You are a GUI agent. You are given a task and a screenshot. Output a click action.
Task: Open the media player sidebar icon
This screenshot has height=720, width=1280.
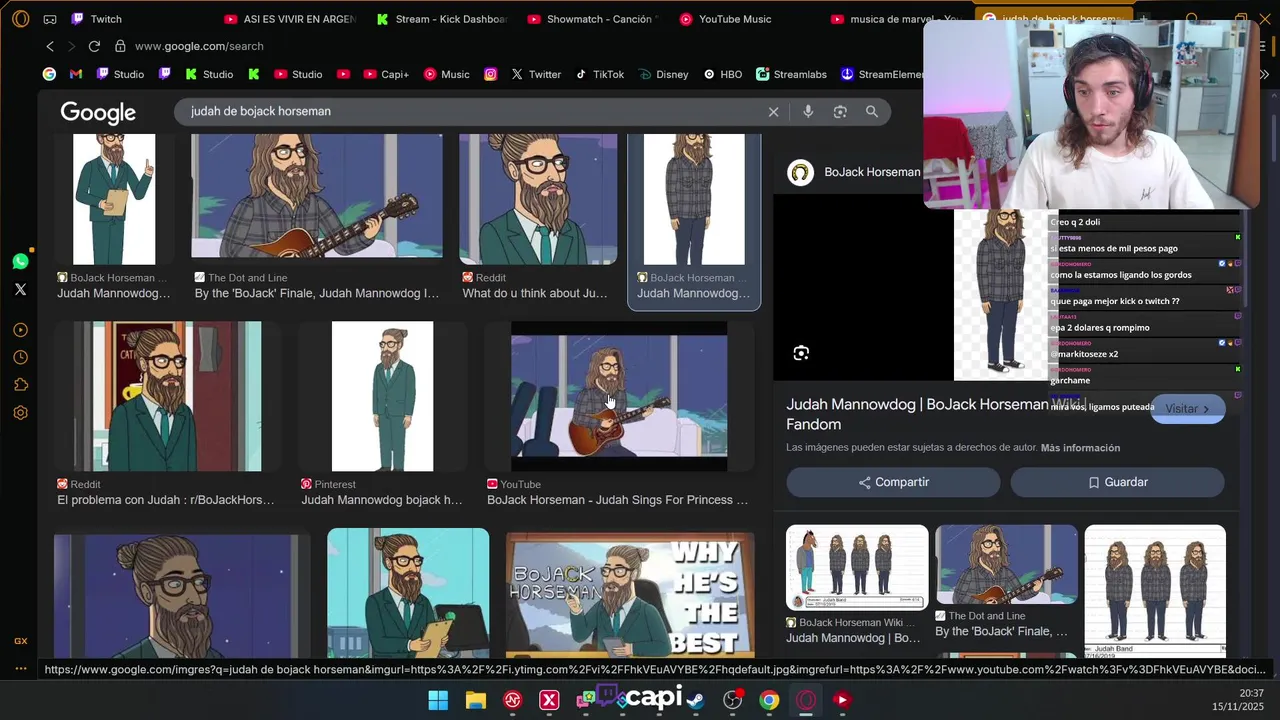click(20, 330)
